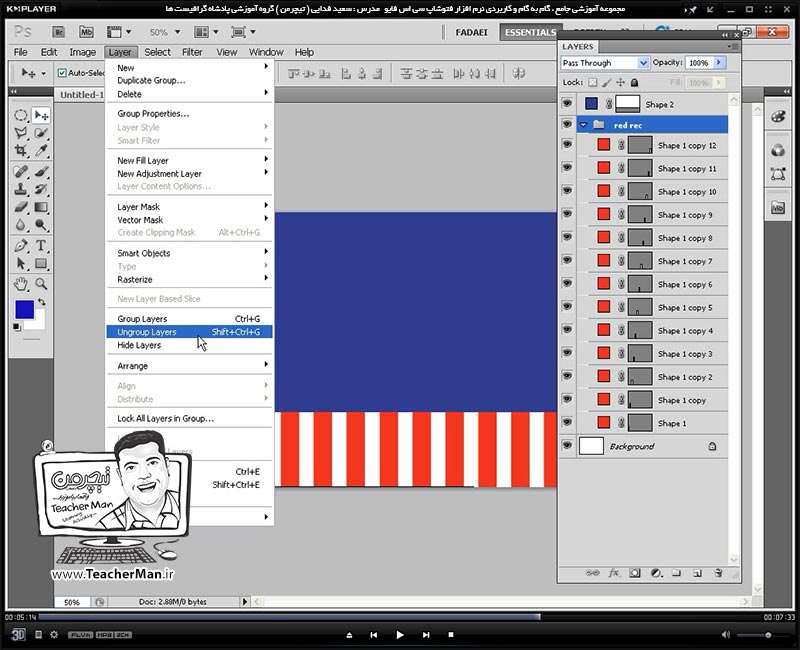
Task: Select the Gradient tool
Action: point(41,207)
